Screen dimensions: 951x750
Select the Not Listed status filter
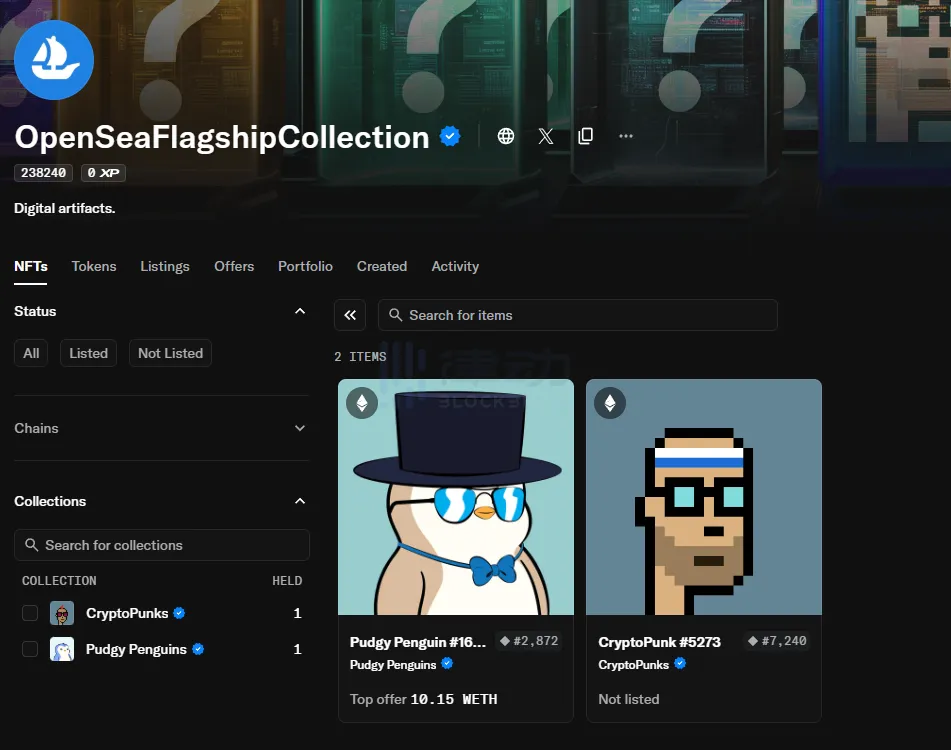(170, 353)
